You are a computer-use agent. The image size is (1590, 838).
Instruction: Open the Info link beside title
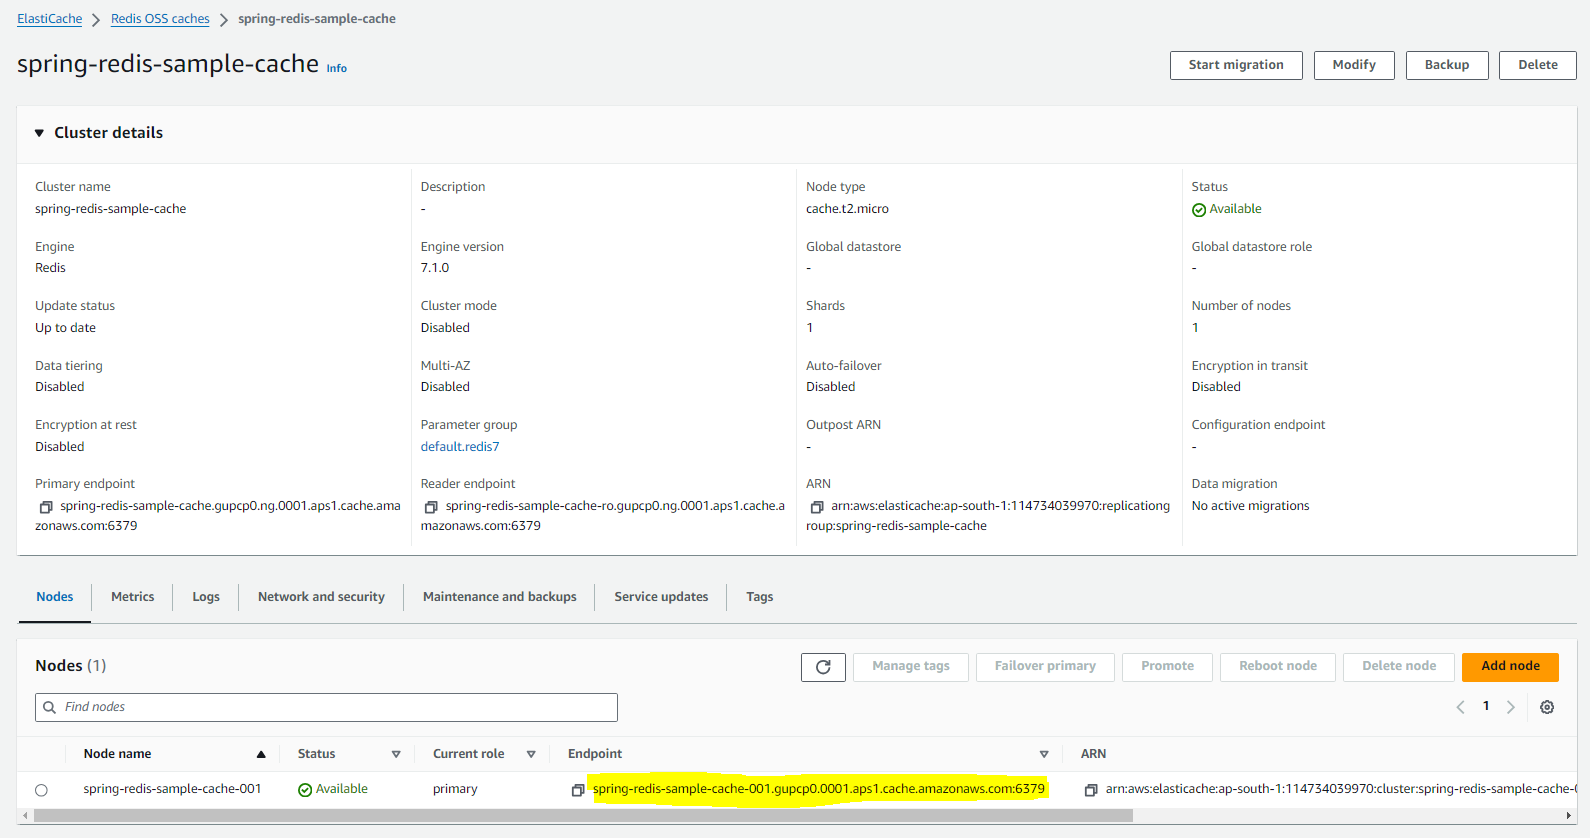click(337, 68)
